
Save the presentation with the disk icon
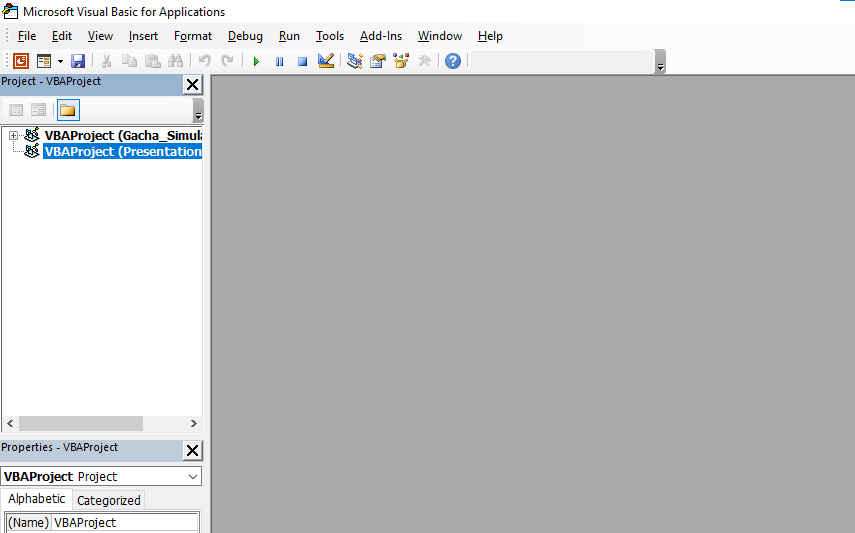tap(78, 61)
